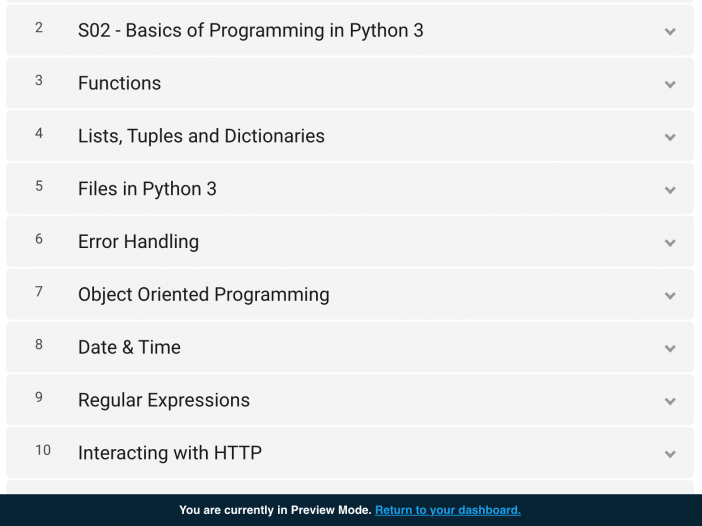Select Interacting with HTTP title text
Image resolution: width=702 pixels, height=526 pixels.
(170, 453)
